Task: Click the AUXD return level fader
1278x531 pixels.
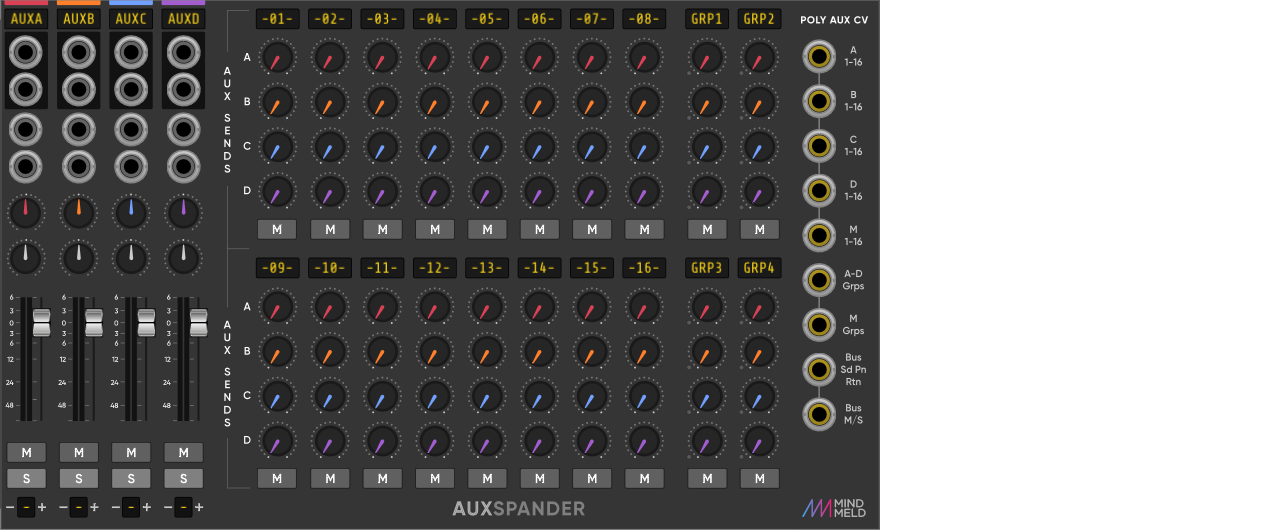Action: (x=198, y=322)
